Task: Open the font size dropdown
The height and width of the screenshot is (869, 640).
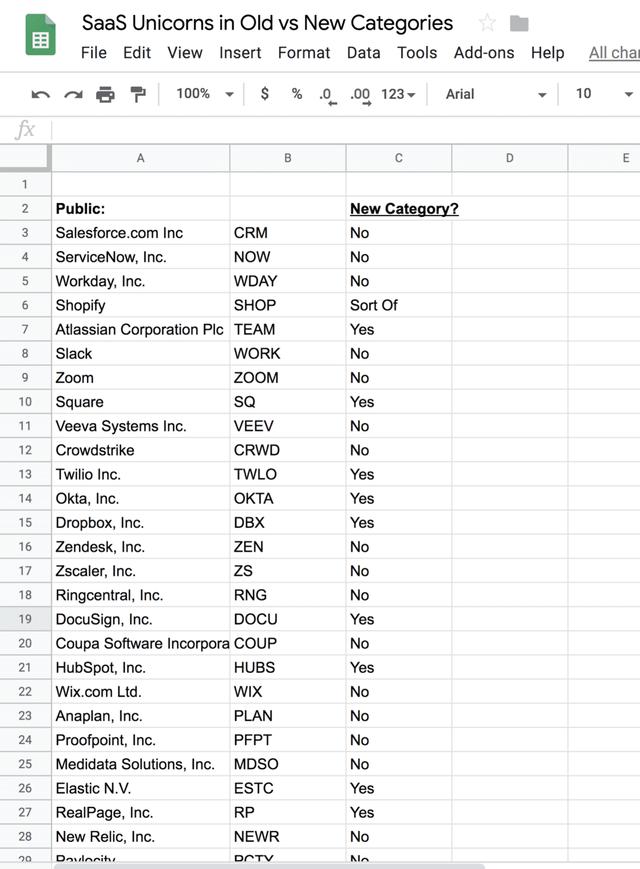Action: pos(604,94)
